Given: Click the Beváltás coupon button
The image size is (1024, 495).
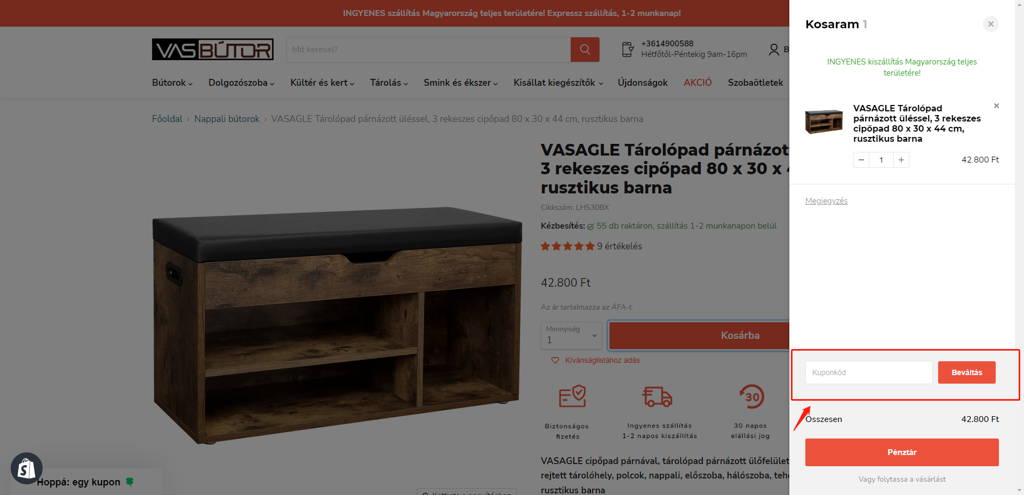Looking at the screenshot, I should point(967,372).
